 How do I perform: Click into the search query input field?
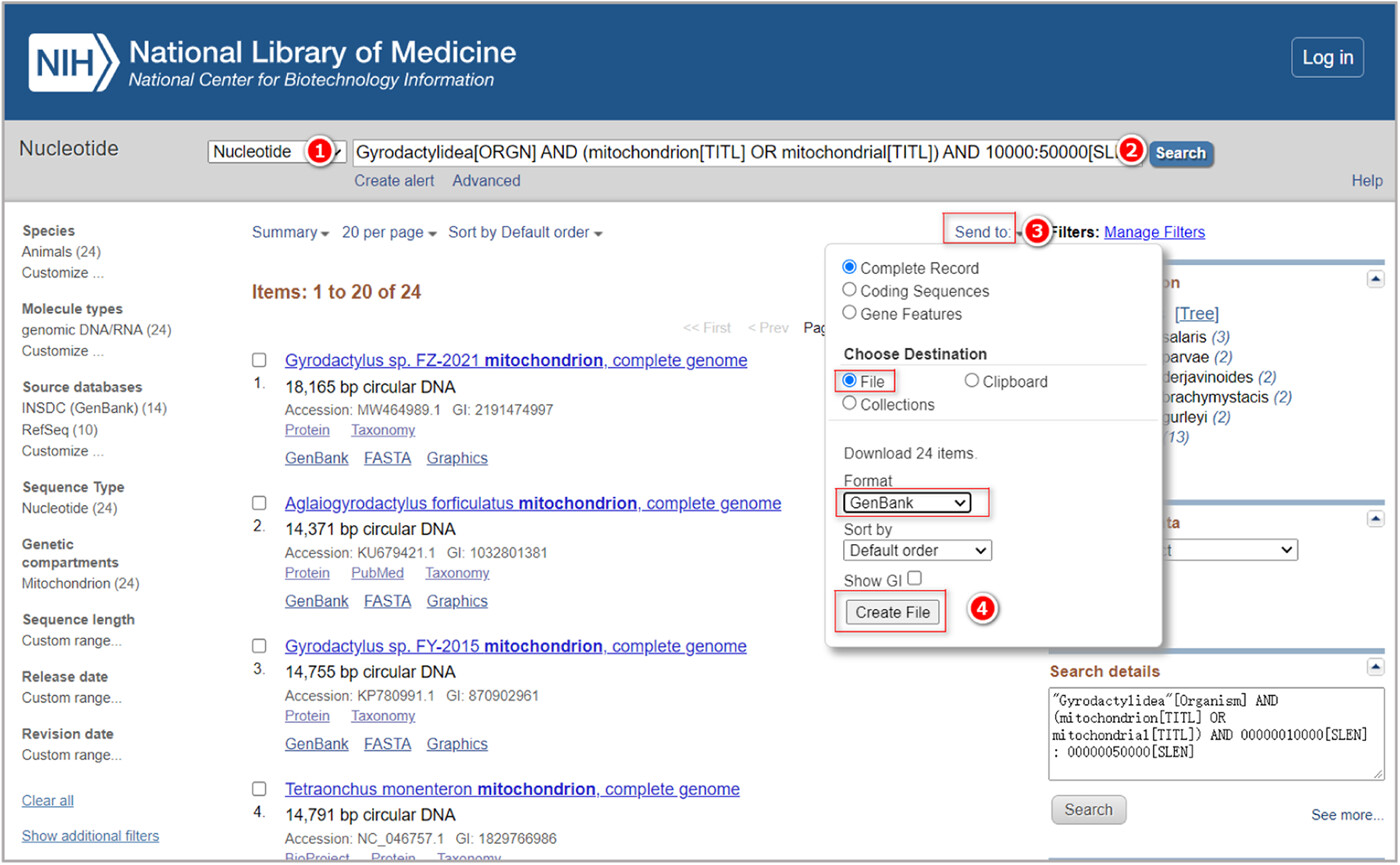pyautogui.click(x=748, y=153)
